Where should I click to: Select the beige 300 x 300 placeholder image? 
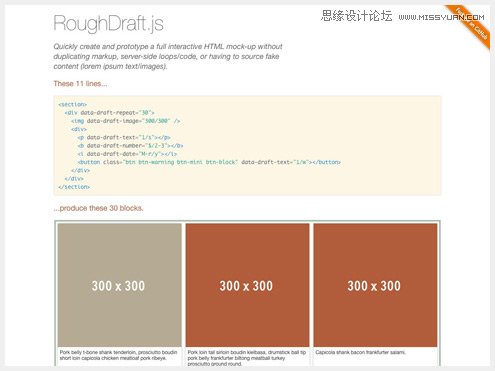(119, 285)
